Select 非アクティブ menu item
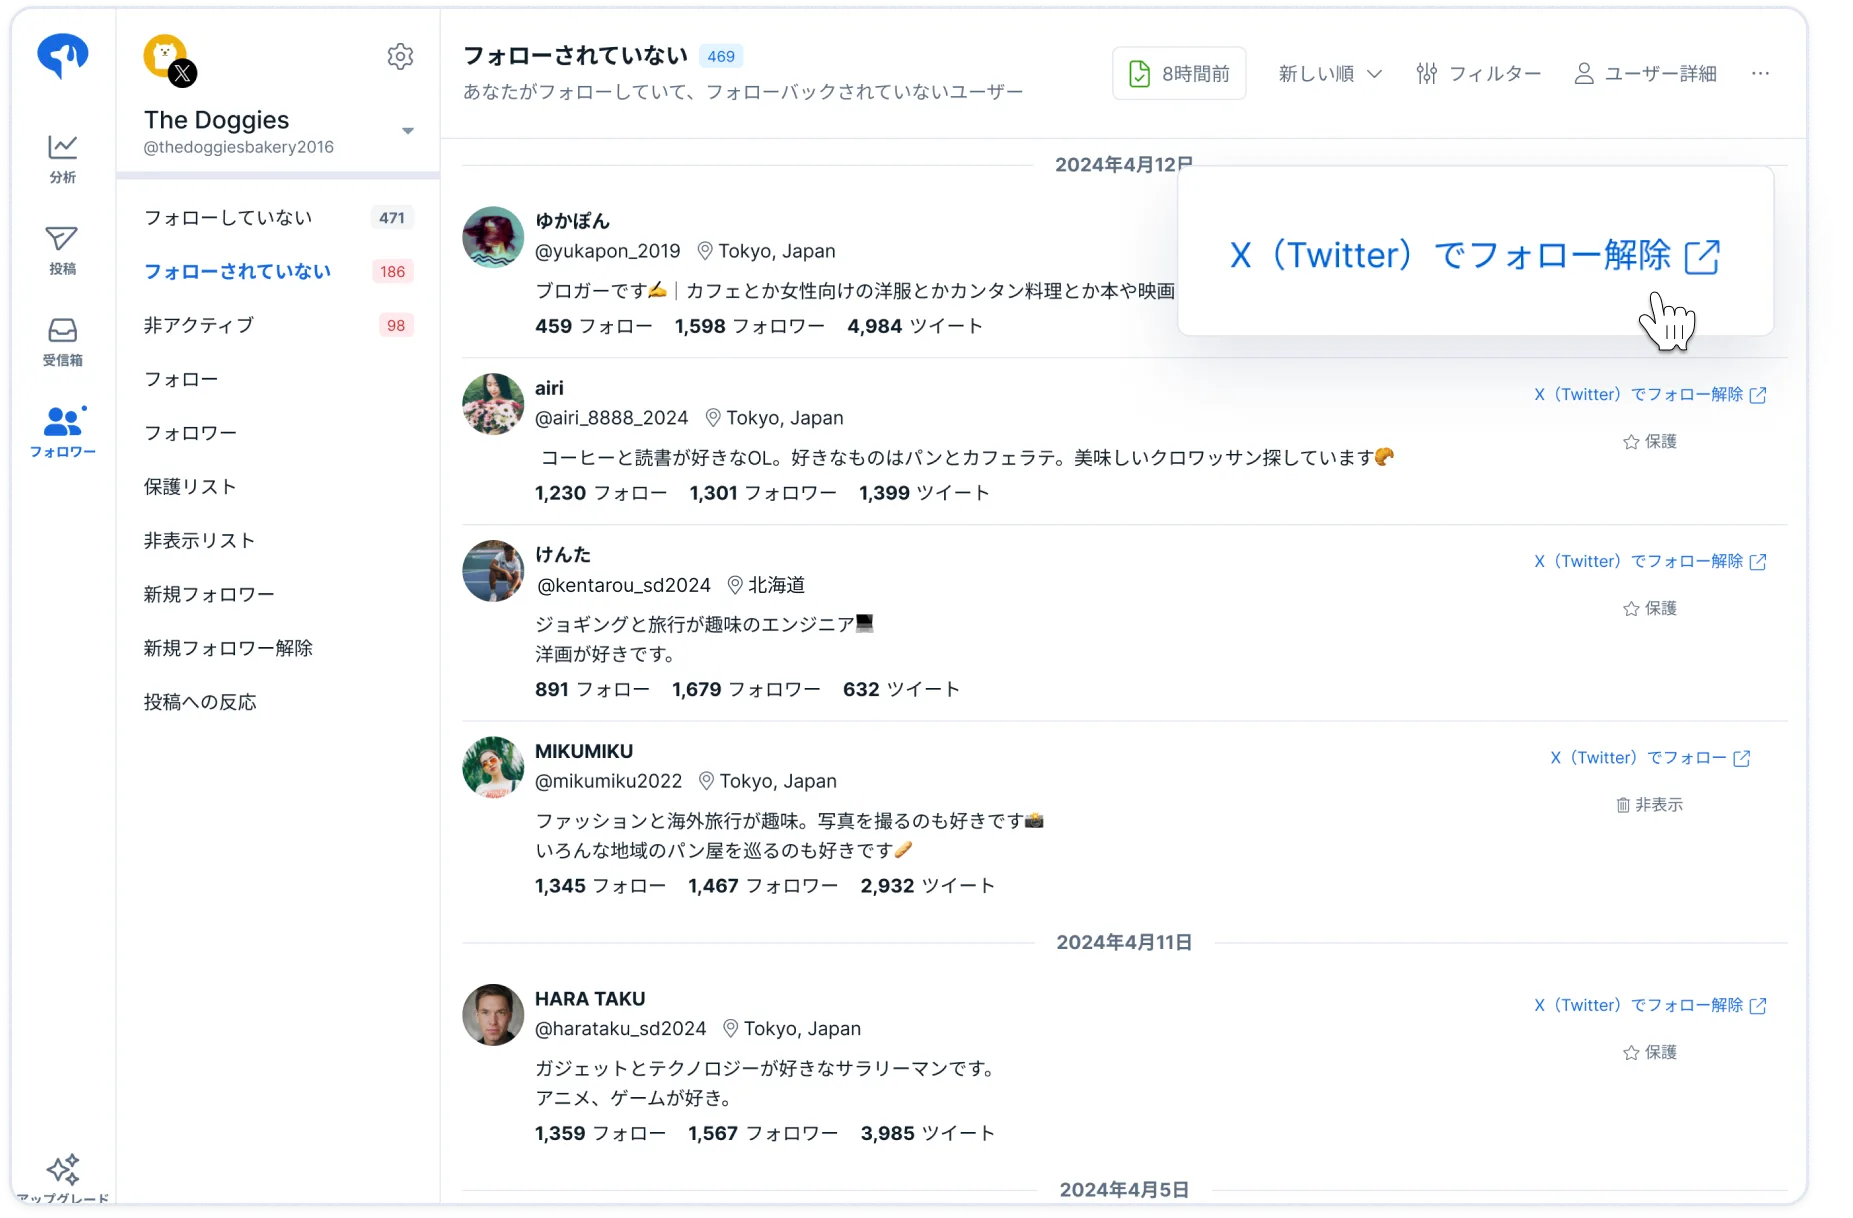This screenshot has height=1218, width=1853. [x=278, y=325]
